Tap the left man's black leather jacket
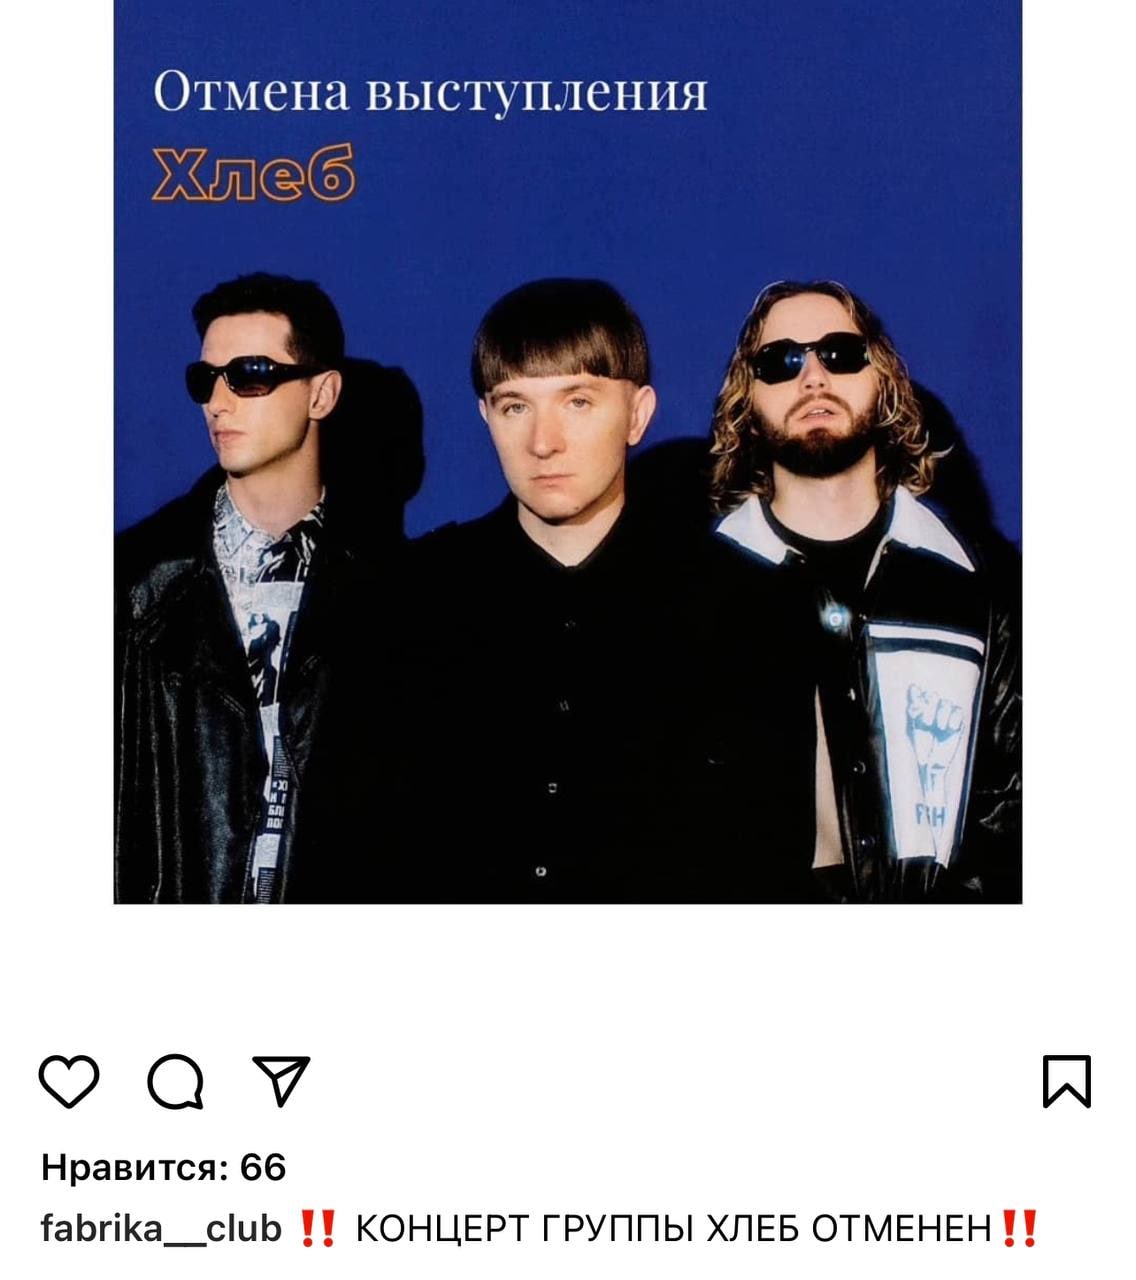The height and width of the screenshot is (1280, 1136). tap(180, 700)
